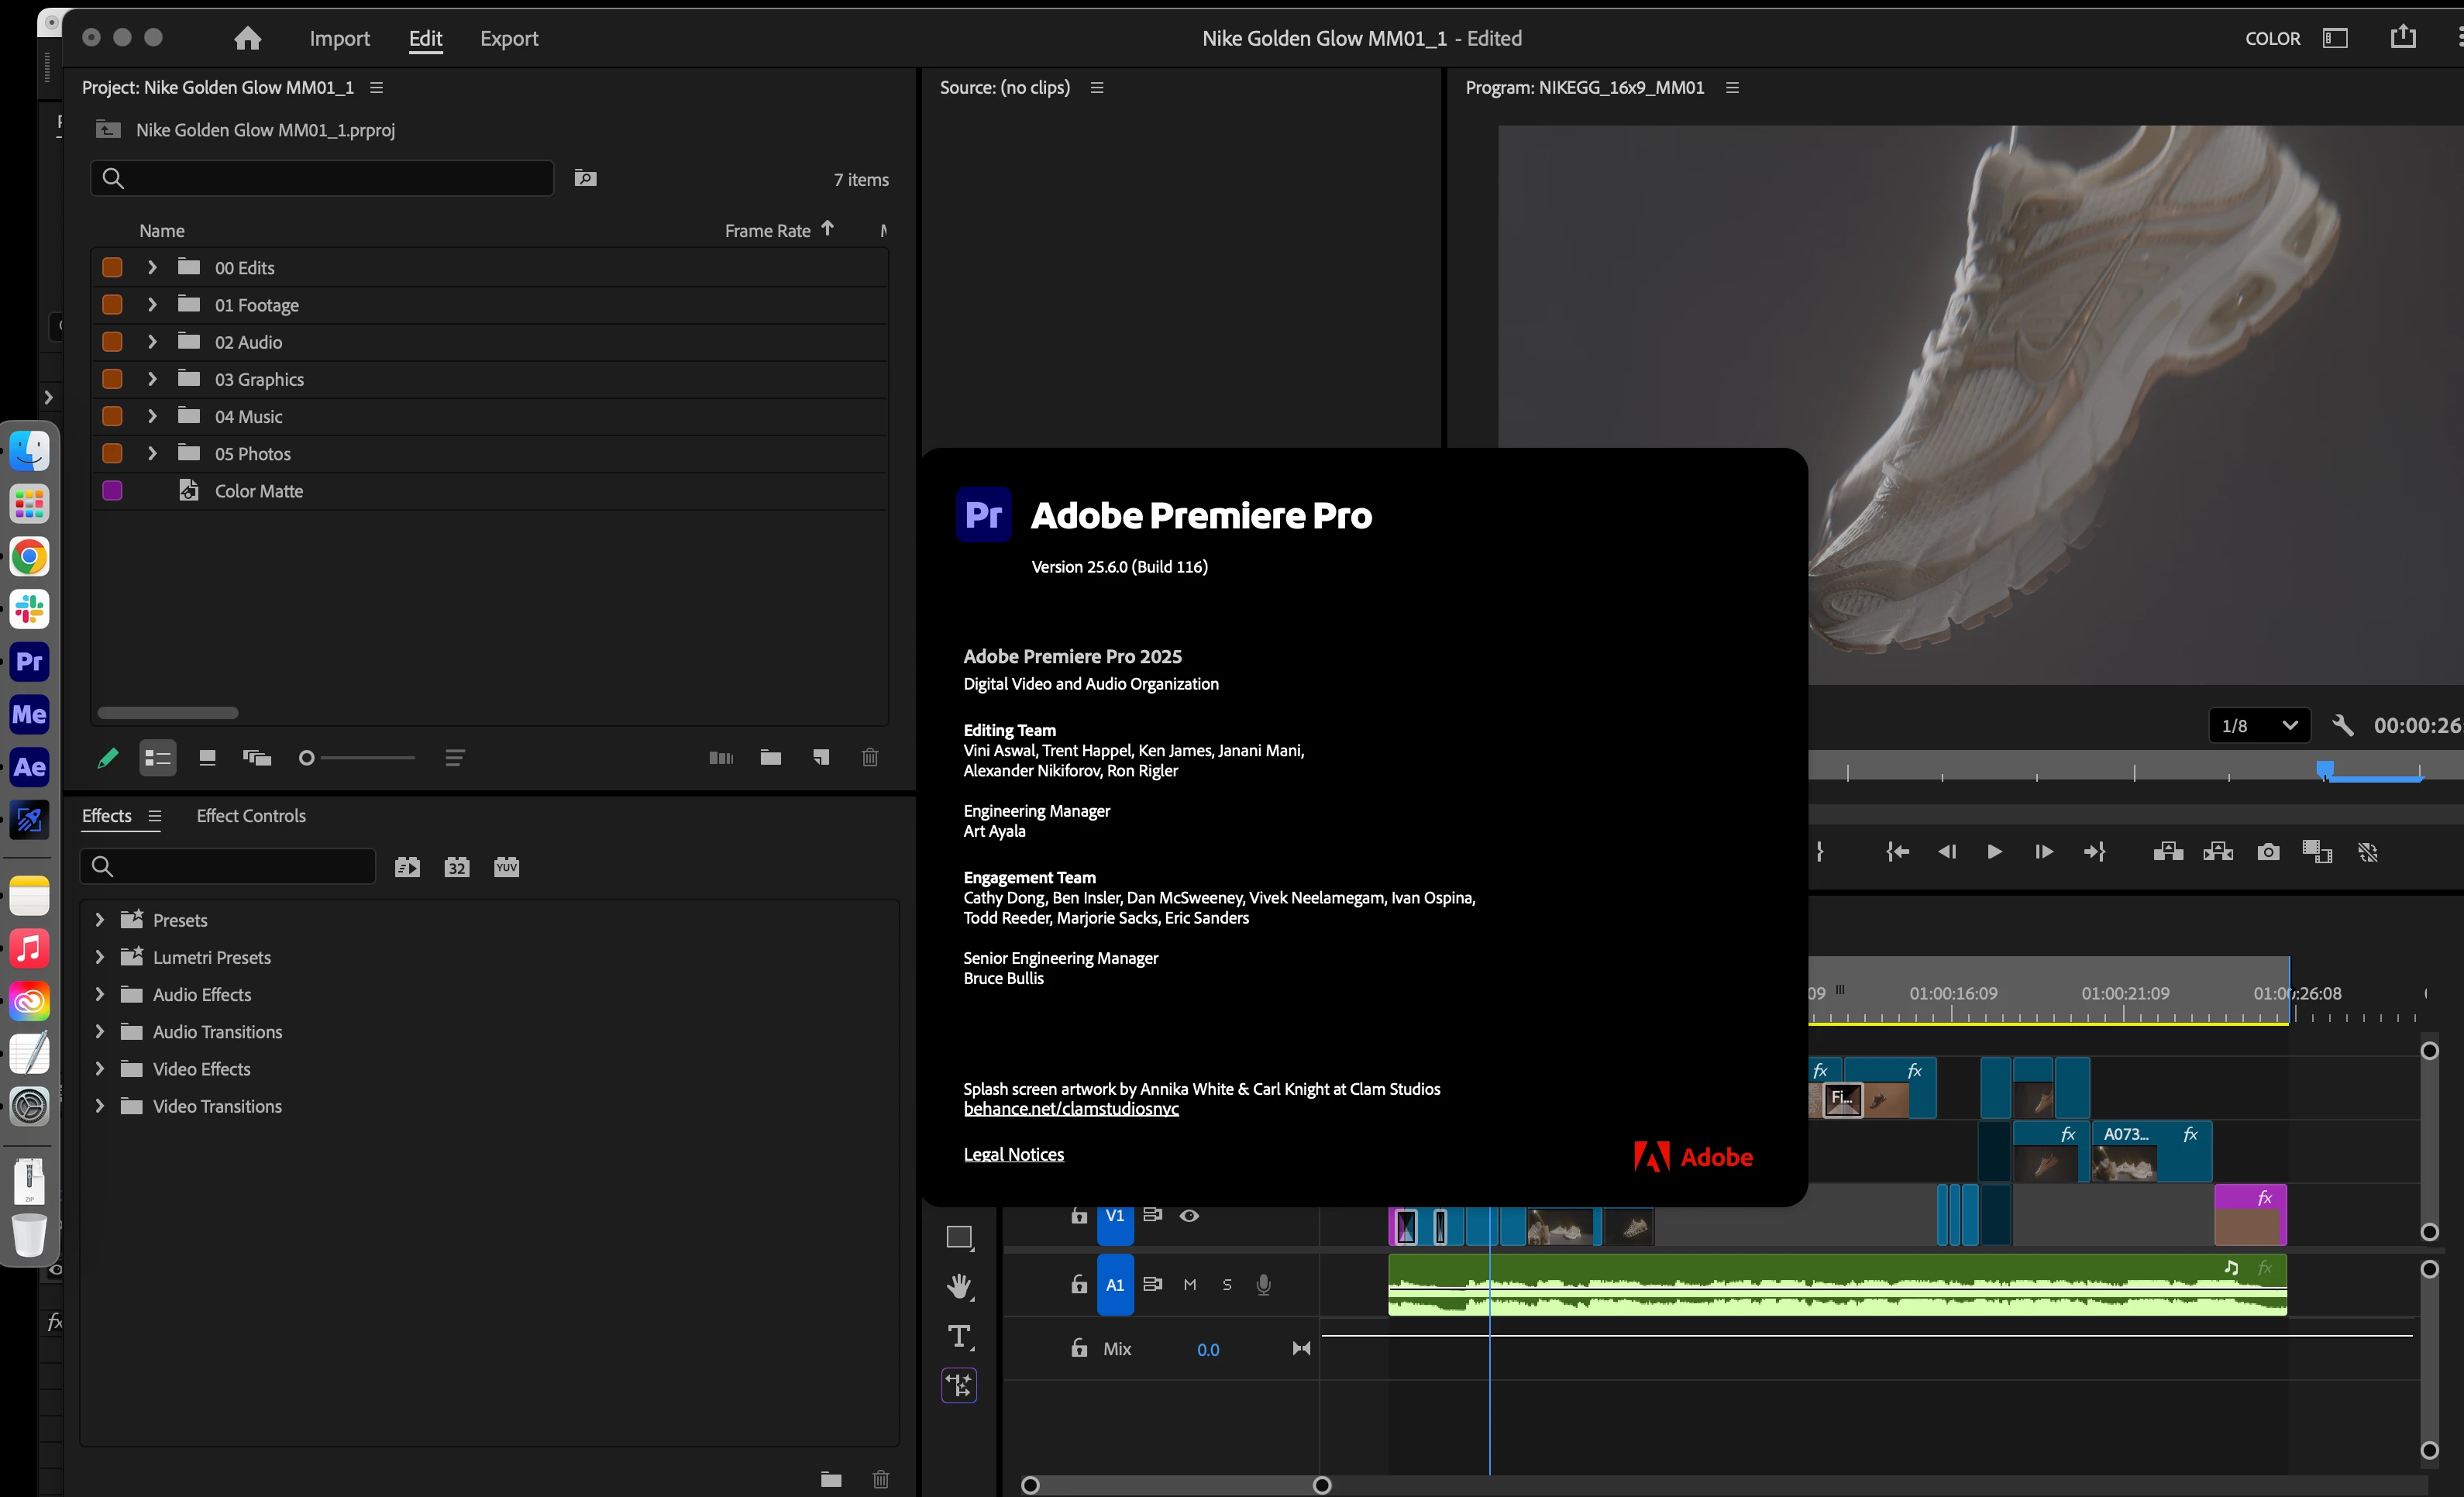Expand the Video Effects folder

click(99, 1069)
